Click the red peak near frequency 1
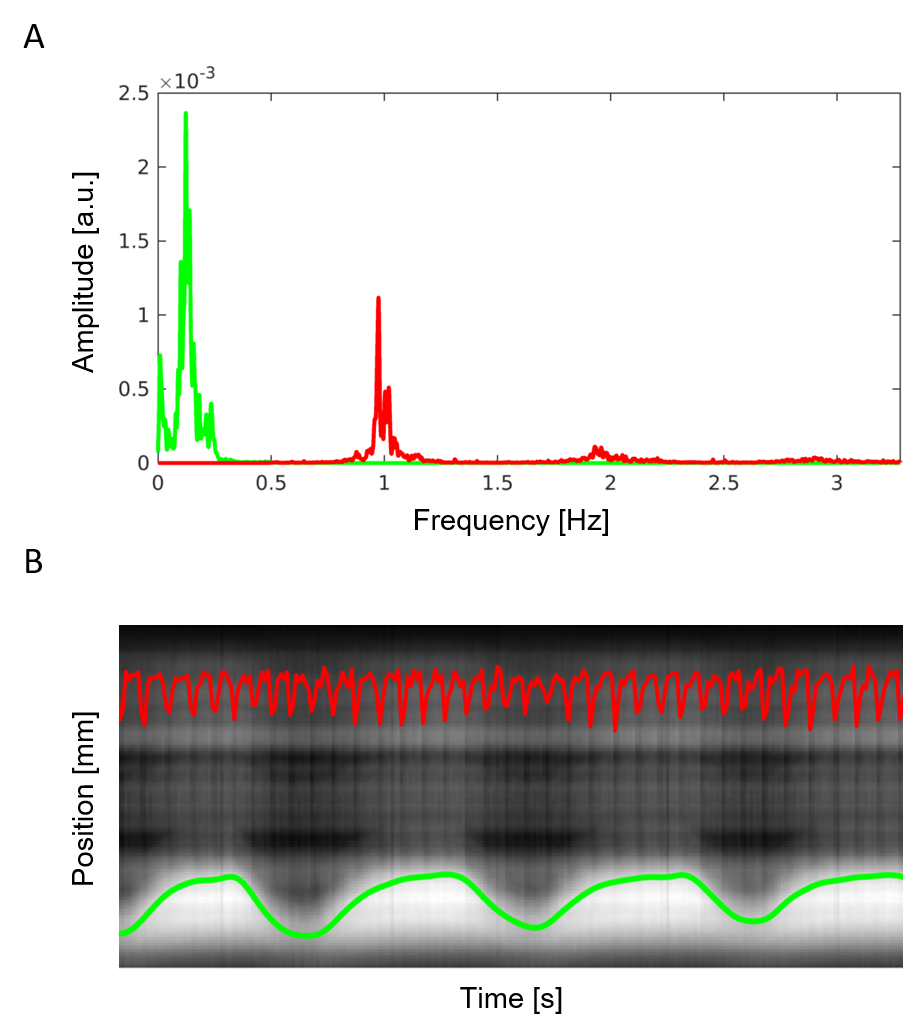 pyautogui.click(x=378, y=300)
